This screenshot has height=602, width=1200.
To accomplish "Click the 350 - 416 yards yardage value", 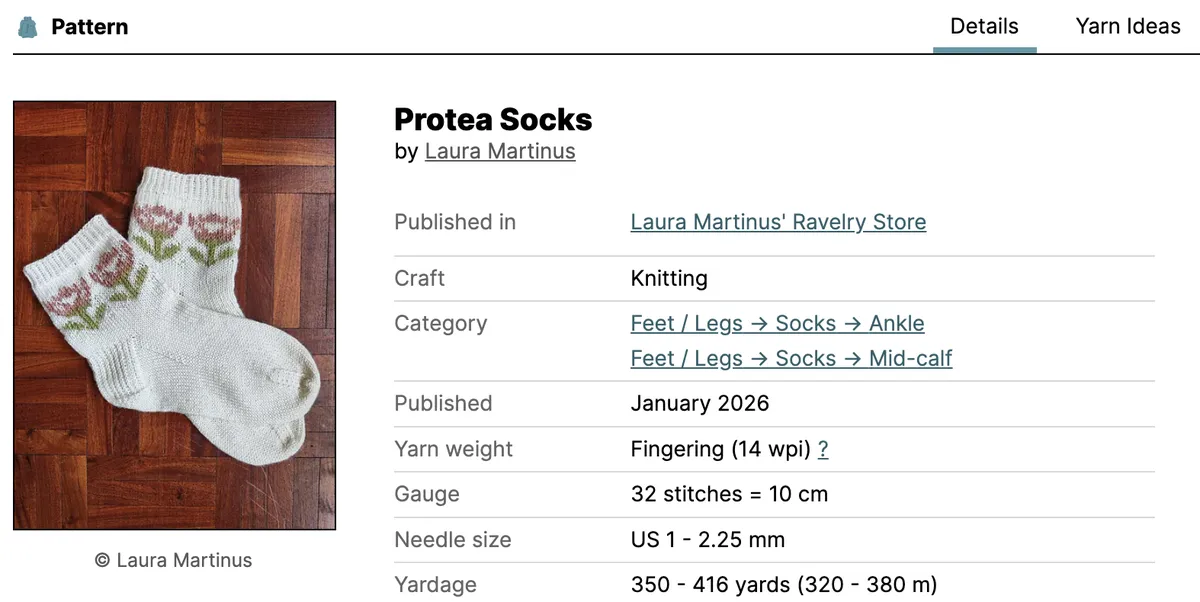I will pyautogui.click(x=783, y=585).
